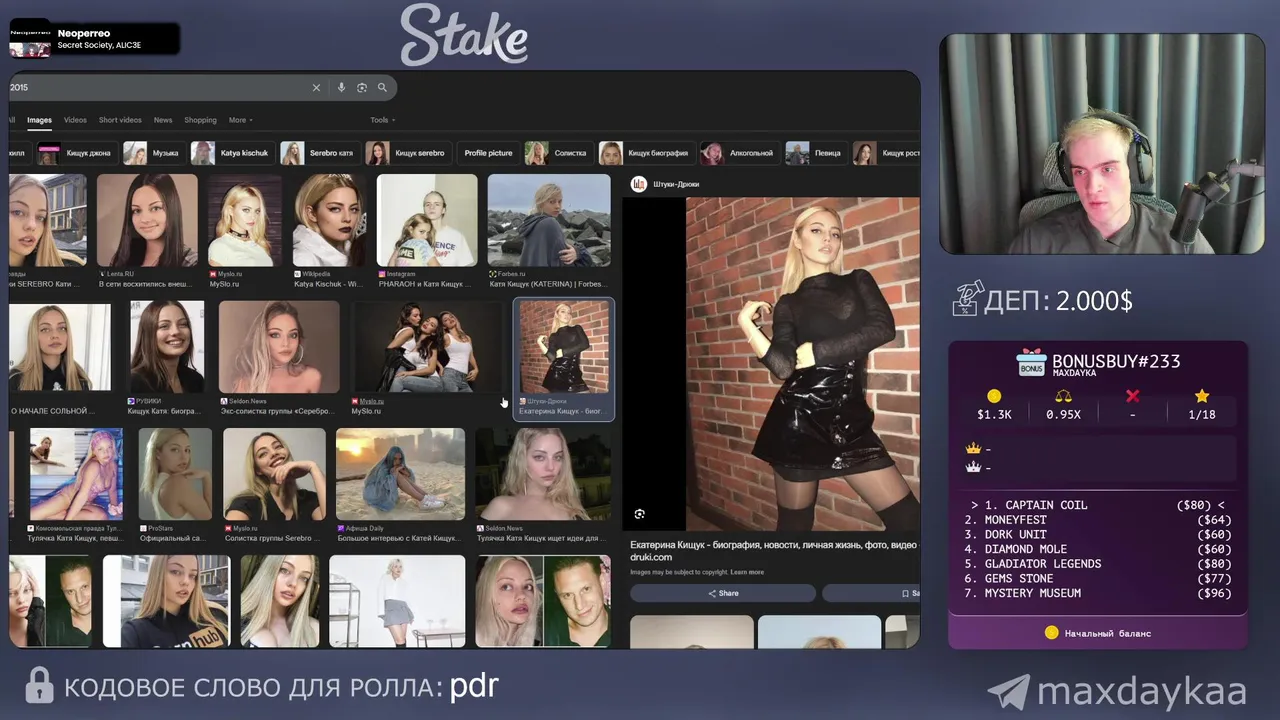Open the Екатерина Кищук биография title link
The width and height of the screenshot is (1280, 720).
pos(773,545)
